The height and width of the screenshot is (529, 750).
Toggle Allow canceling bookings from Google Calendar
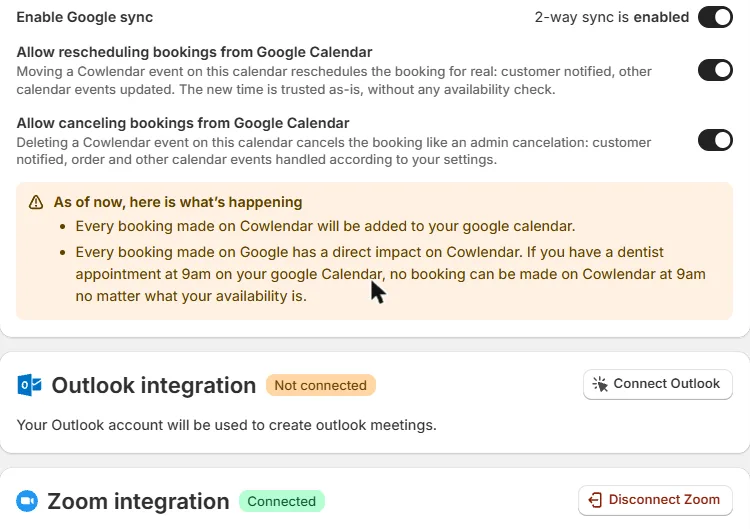(x=715, y=140)
